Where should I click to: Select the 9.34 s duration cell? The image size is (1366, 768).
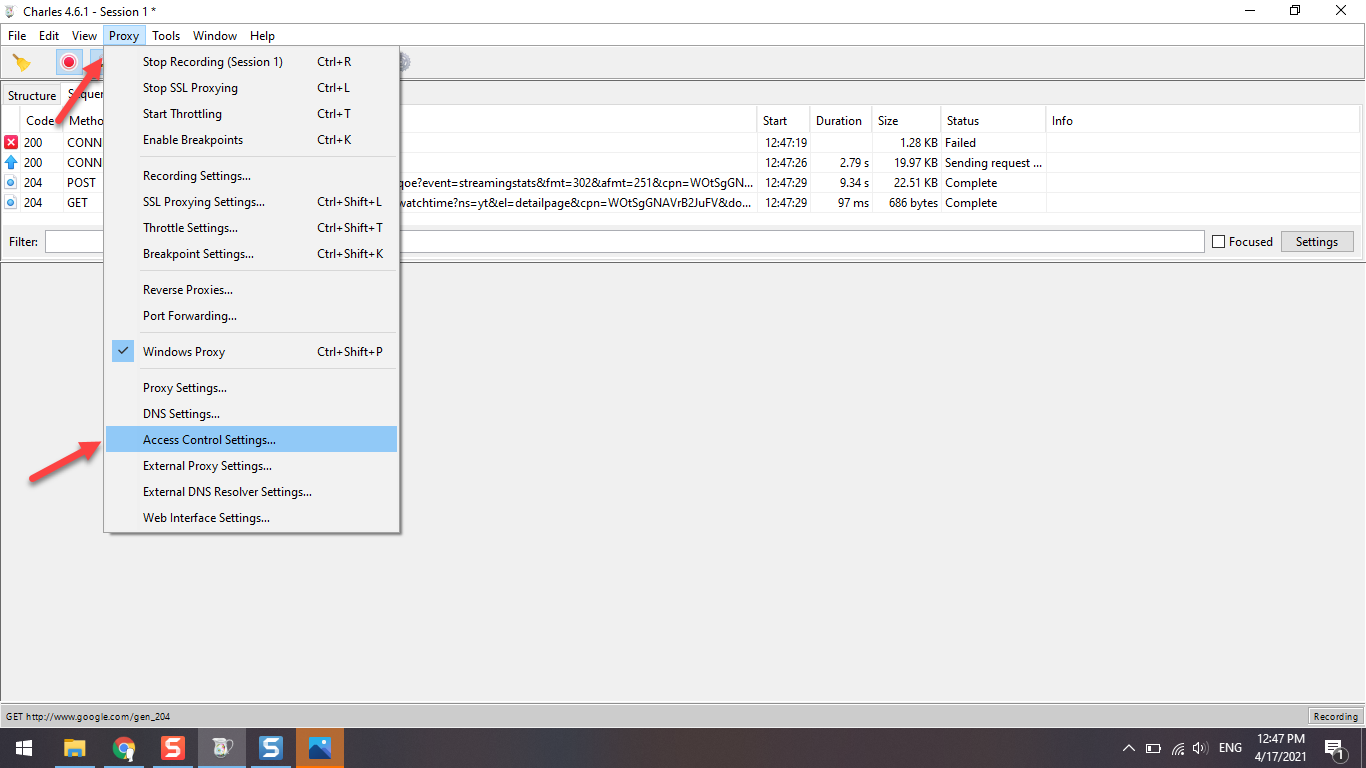pyautogui.click(x=840, y=183)
